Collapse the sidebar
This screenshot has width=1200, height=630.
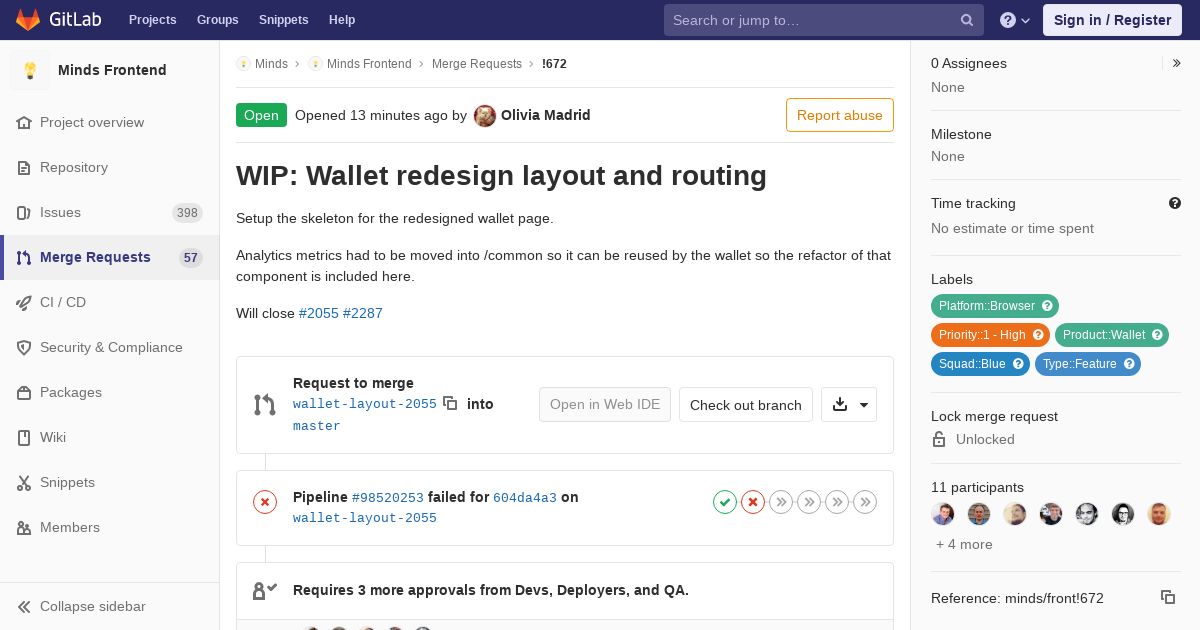[109, 606]
